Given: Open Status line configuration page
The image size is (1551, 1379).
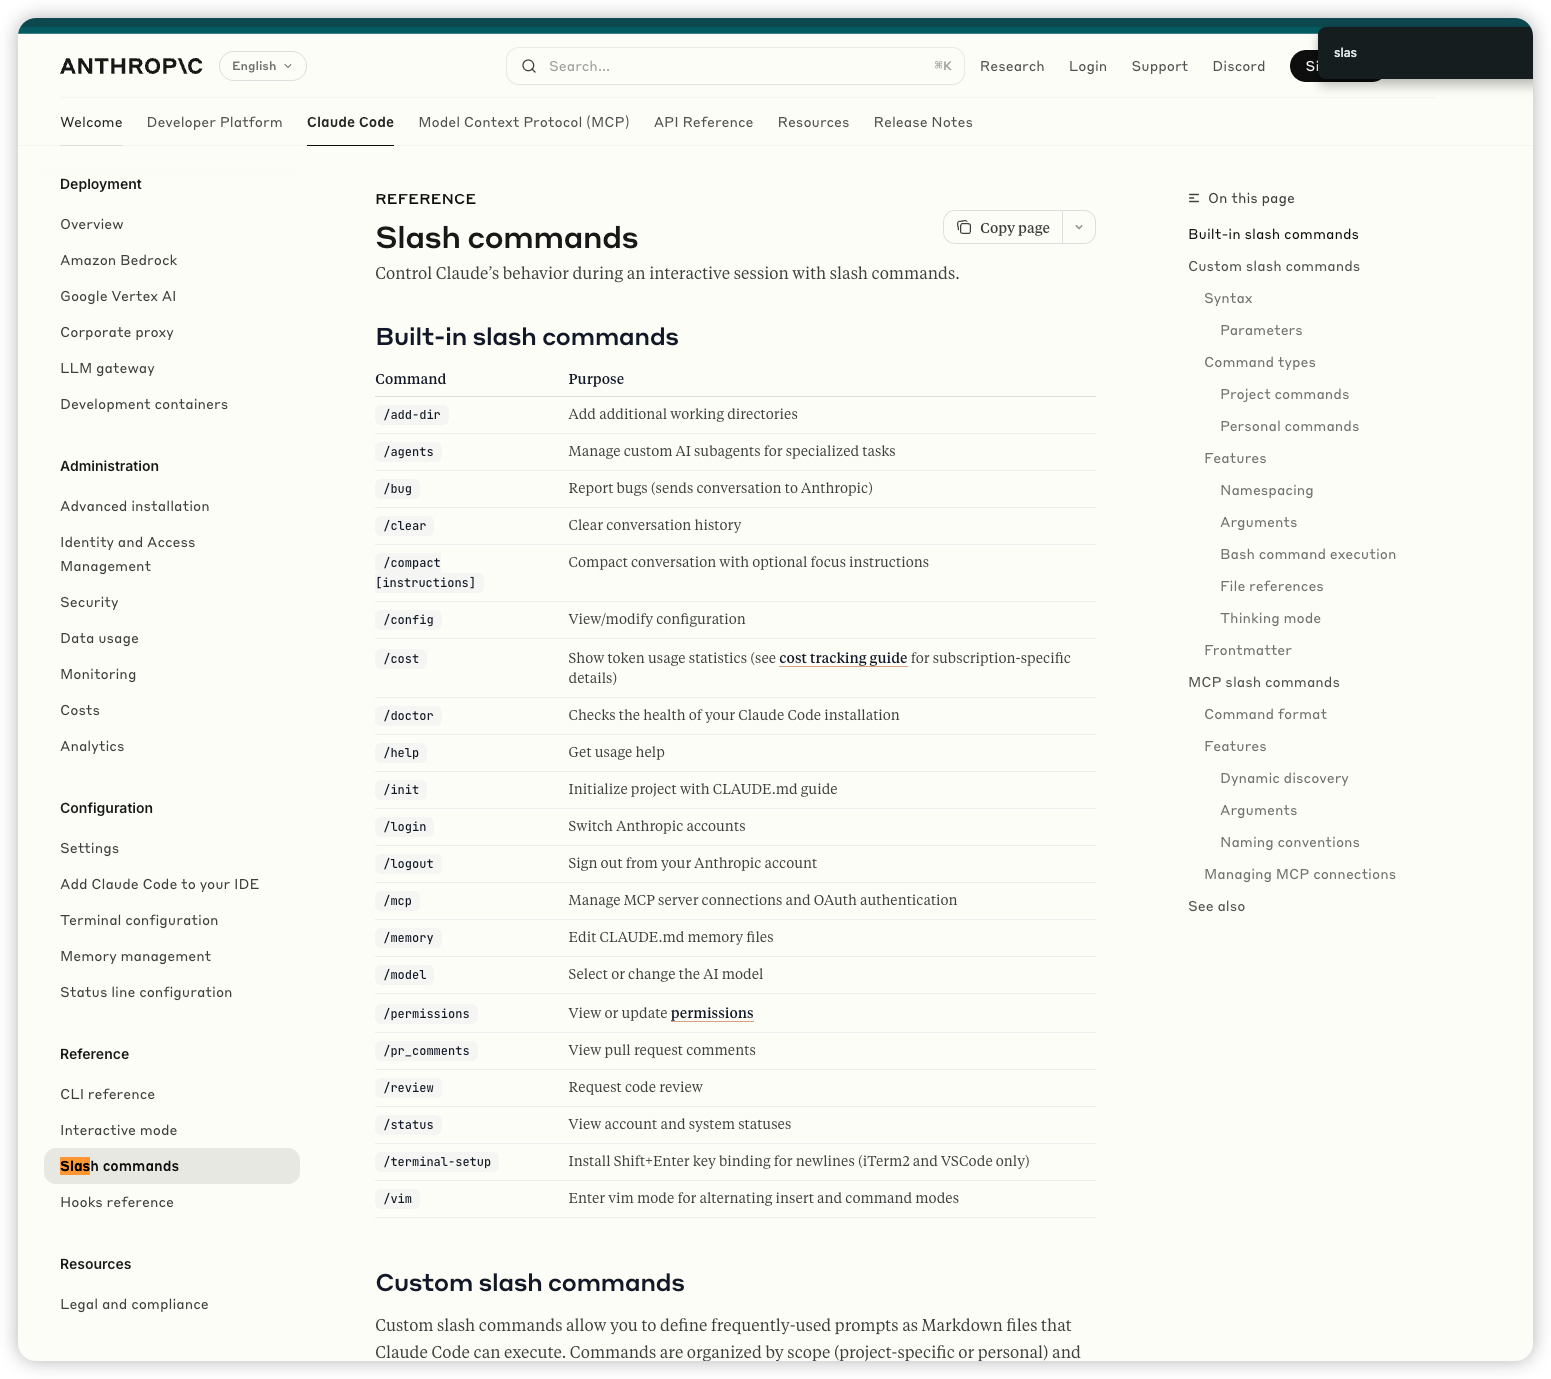Looking at the screenshot, I should [146, 992].
